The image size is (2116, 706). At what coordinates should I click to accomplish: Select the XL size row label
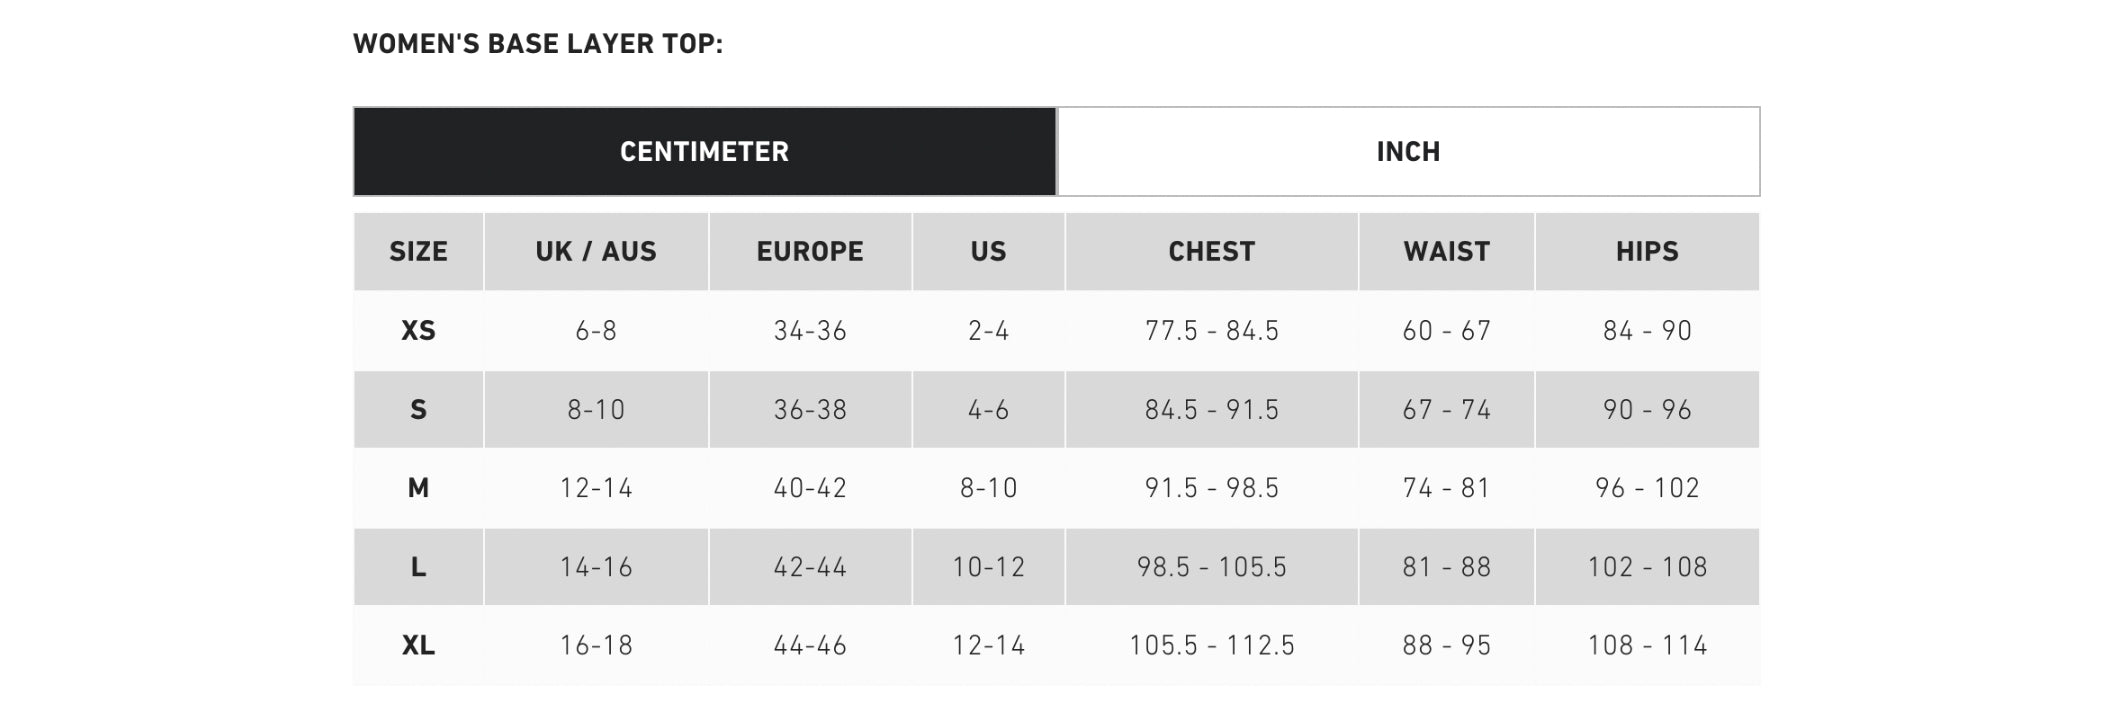click(x=418, y=646)
